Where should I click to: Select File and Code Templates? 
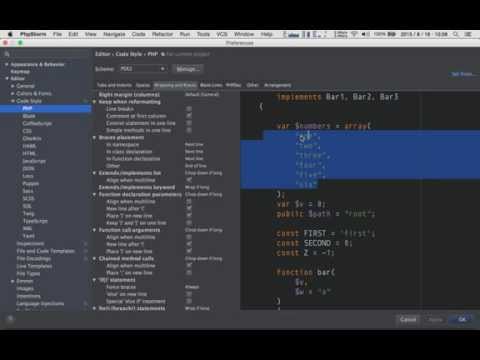(x=46, y=251)
